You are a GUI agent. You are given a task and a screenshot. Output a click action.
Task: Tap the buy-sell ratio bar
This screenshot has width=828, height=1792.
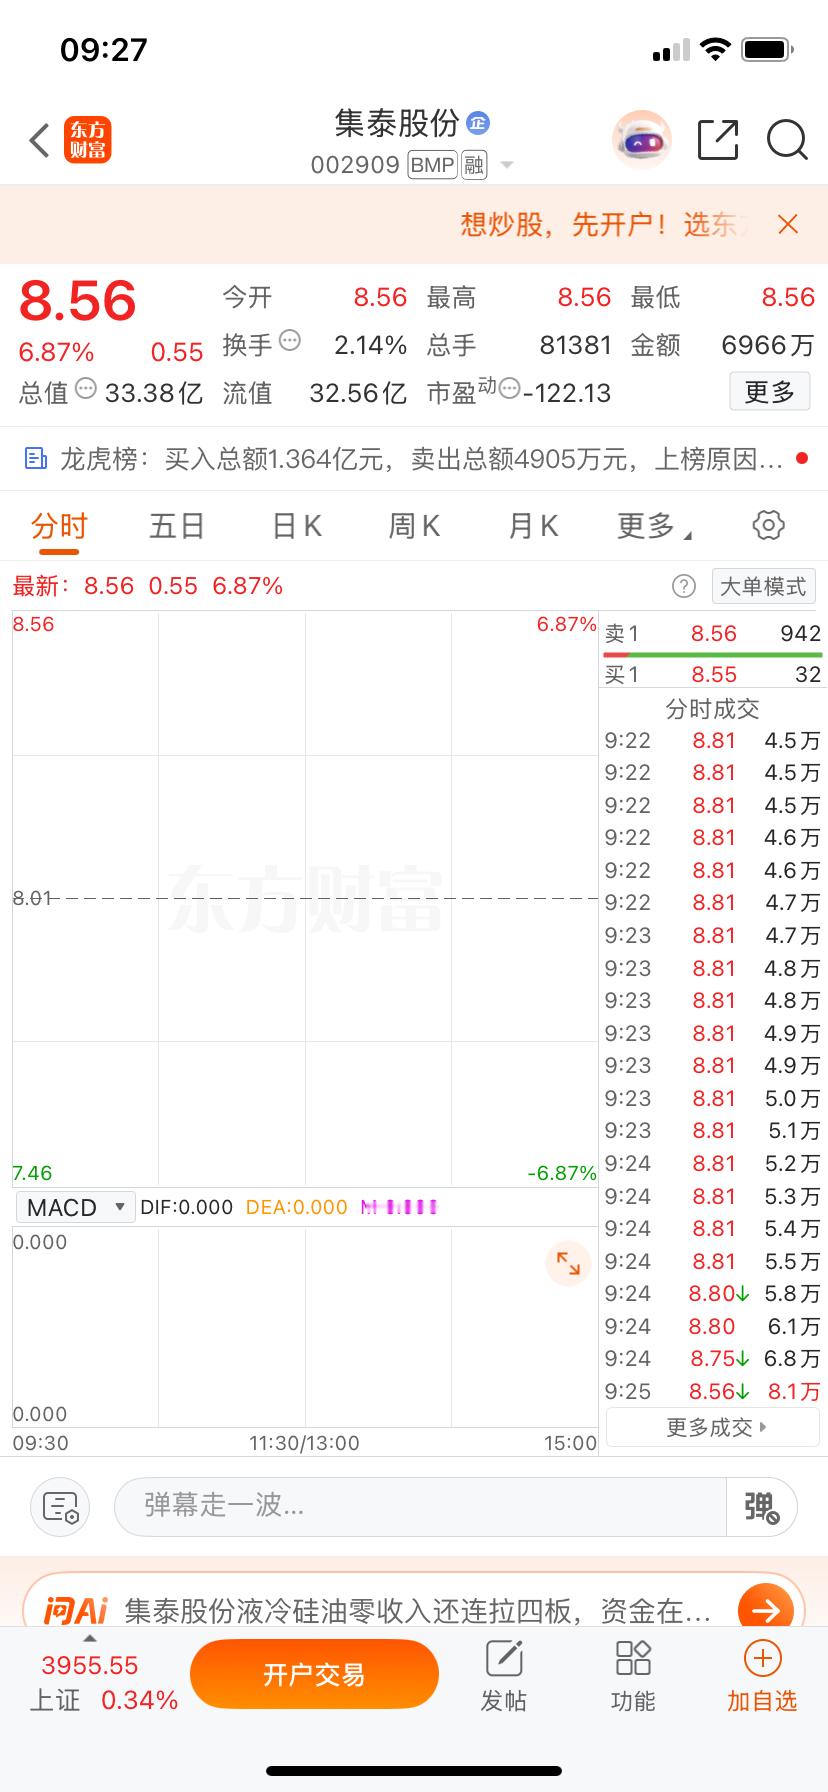[712, 655]
